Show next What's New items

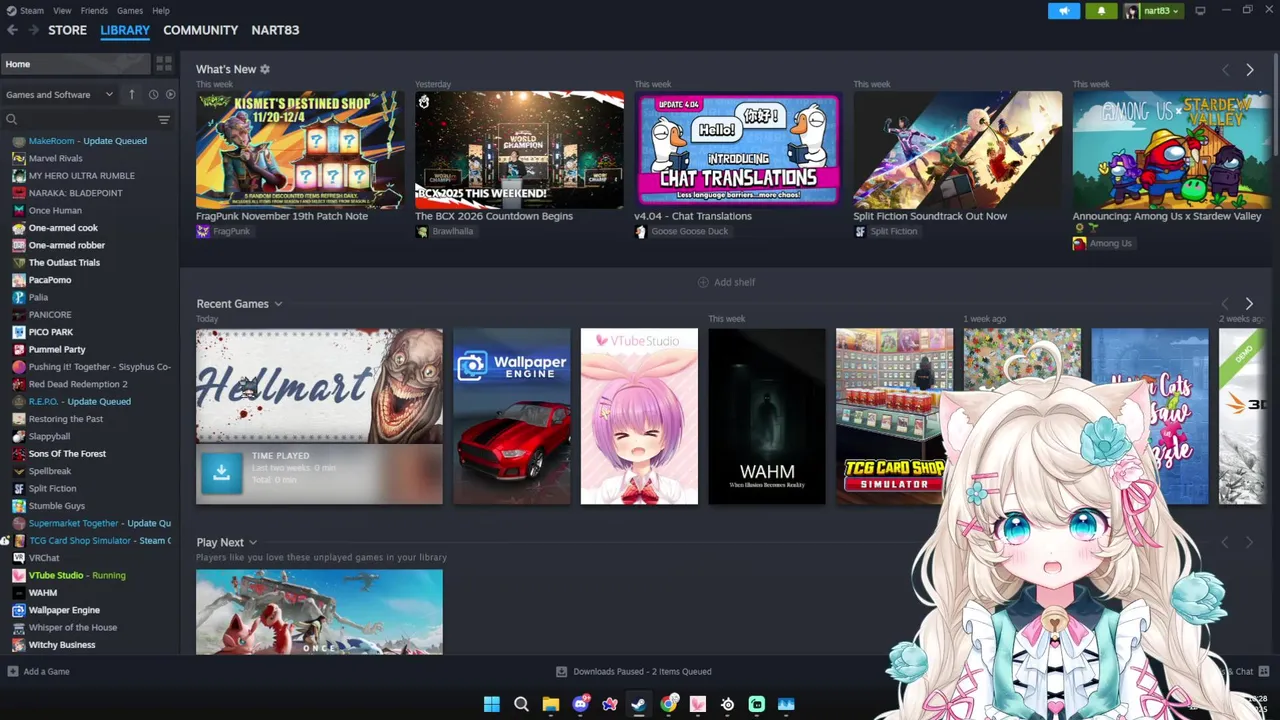[1249, 69]
